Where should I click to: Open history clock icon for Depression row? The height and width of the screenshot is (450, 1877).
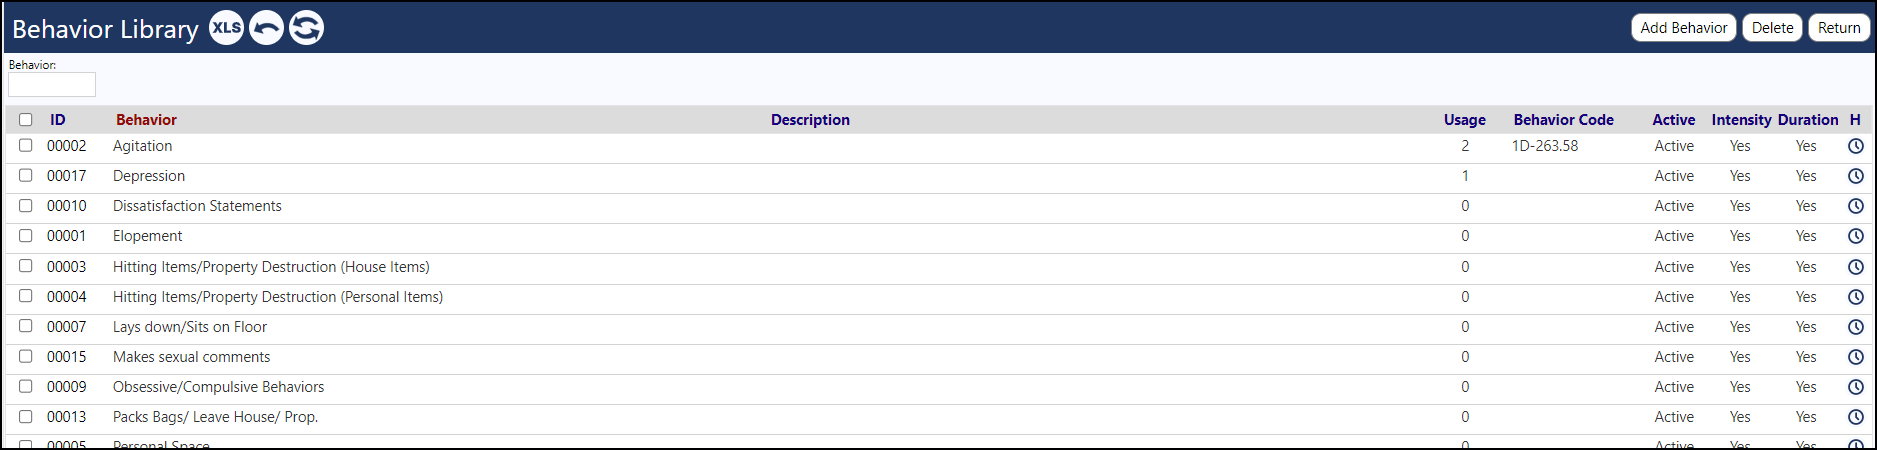[1855, 176]
